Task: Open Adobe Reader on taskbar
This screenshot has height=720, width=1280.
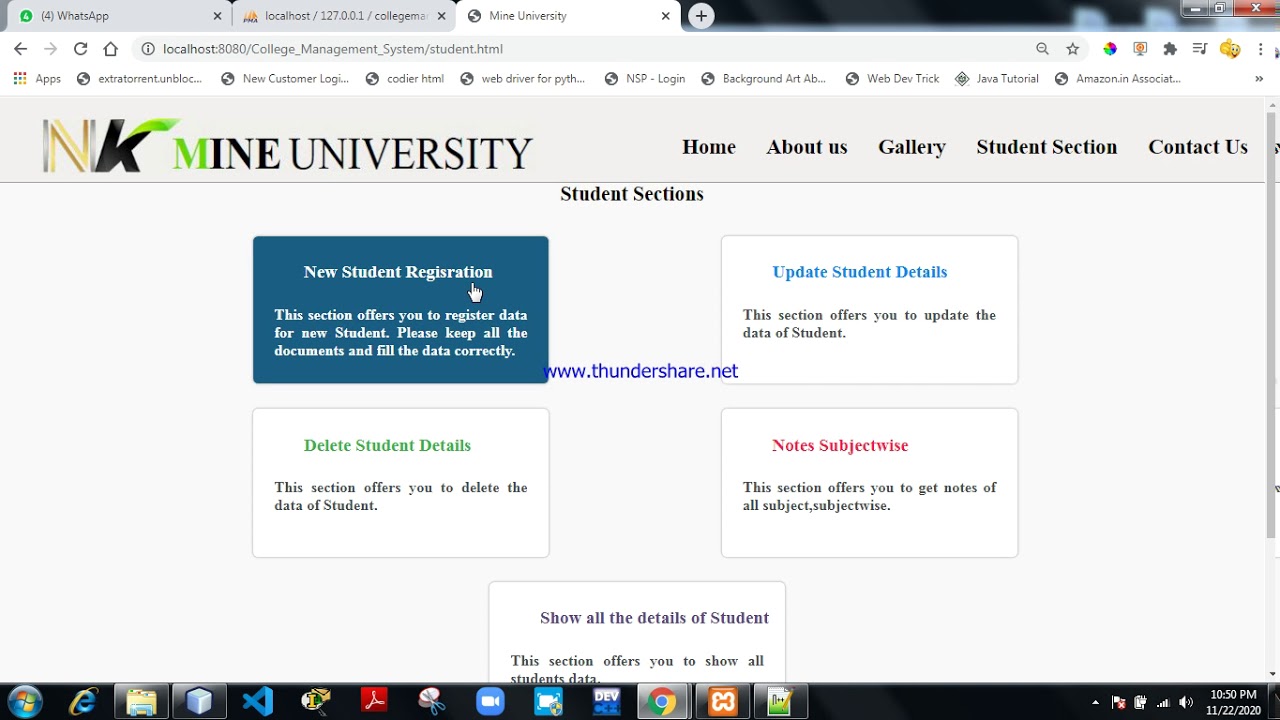Action: [x=374, y=701]
